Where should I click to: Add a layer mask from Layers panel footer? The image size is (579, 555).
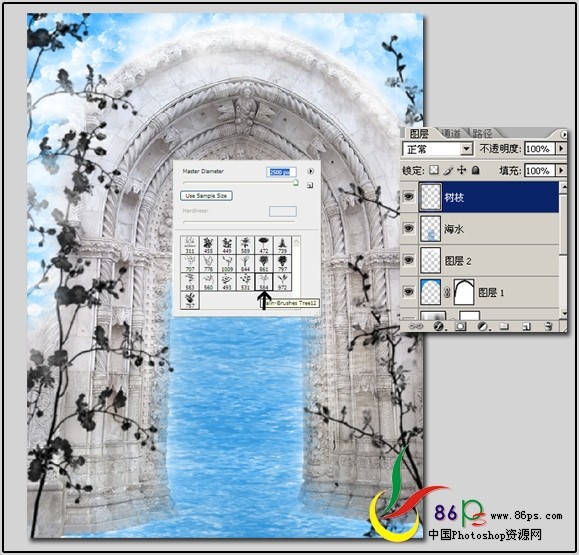click(x=460, y=326)
